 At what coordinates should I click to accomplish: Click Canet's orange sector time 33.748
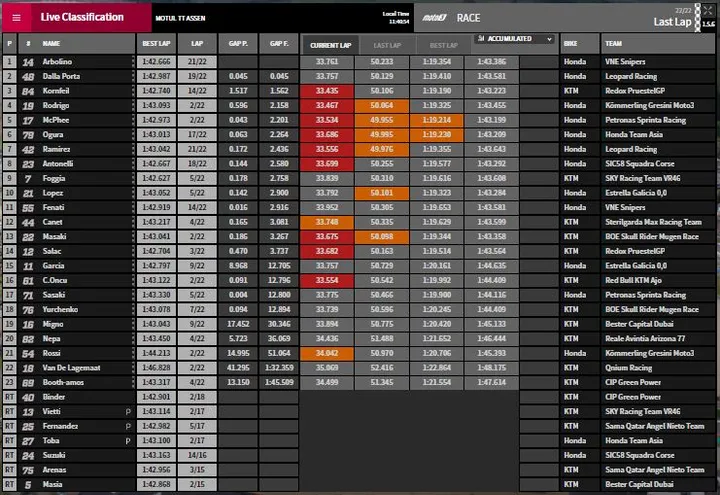(x=327, y=222)
